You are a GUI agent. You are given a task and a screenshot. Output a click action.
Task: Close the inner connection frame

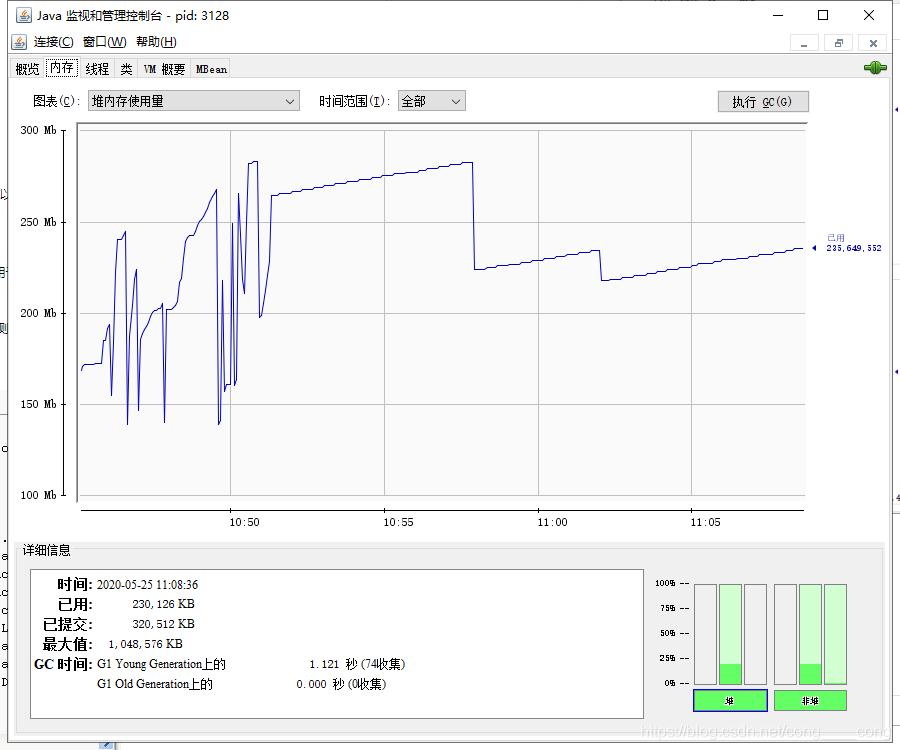click(872, 43)
